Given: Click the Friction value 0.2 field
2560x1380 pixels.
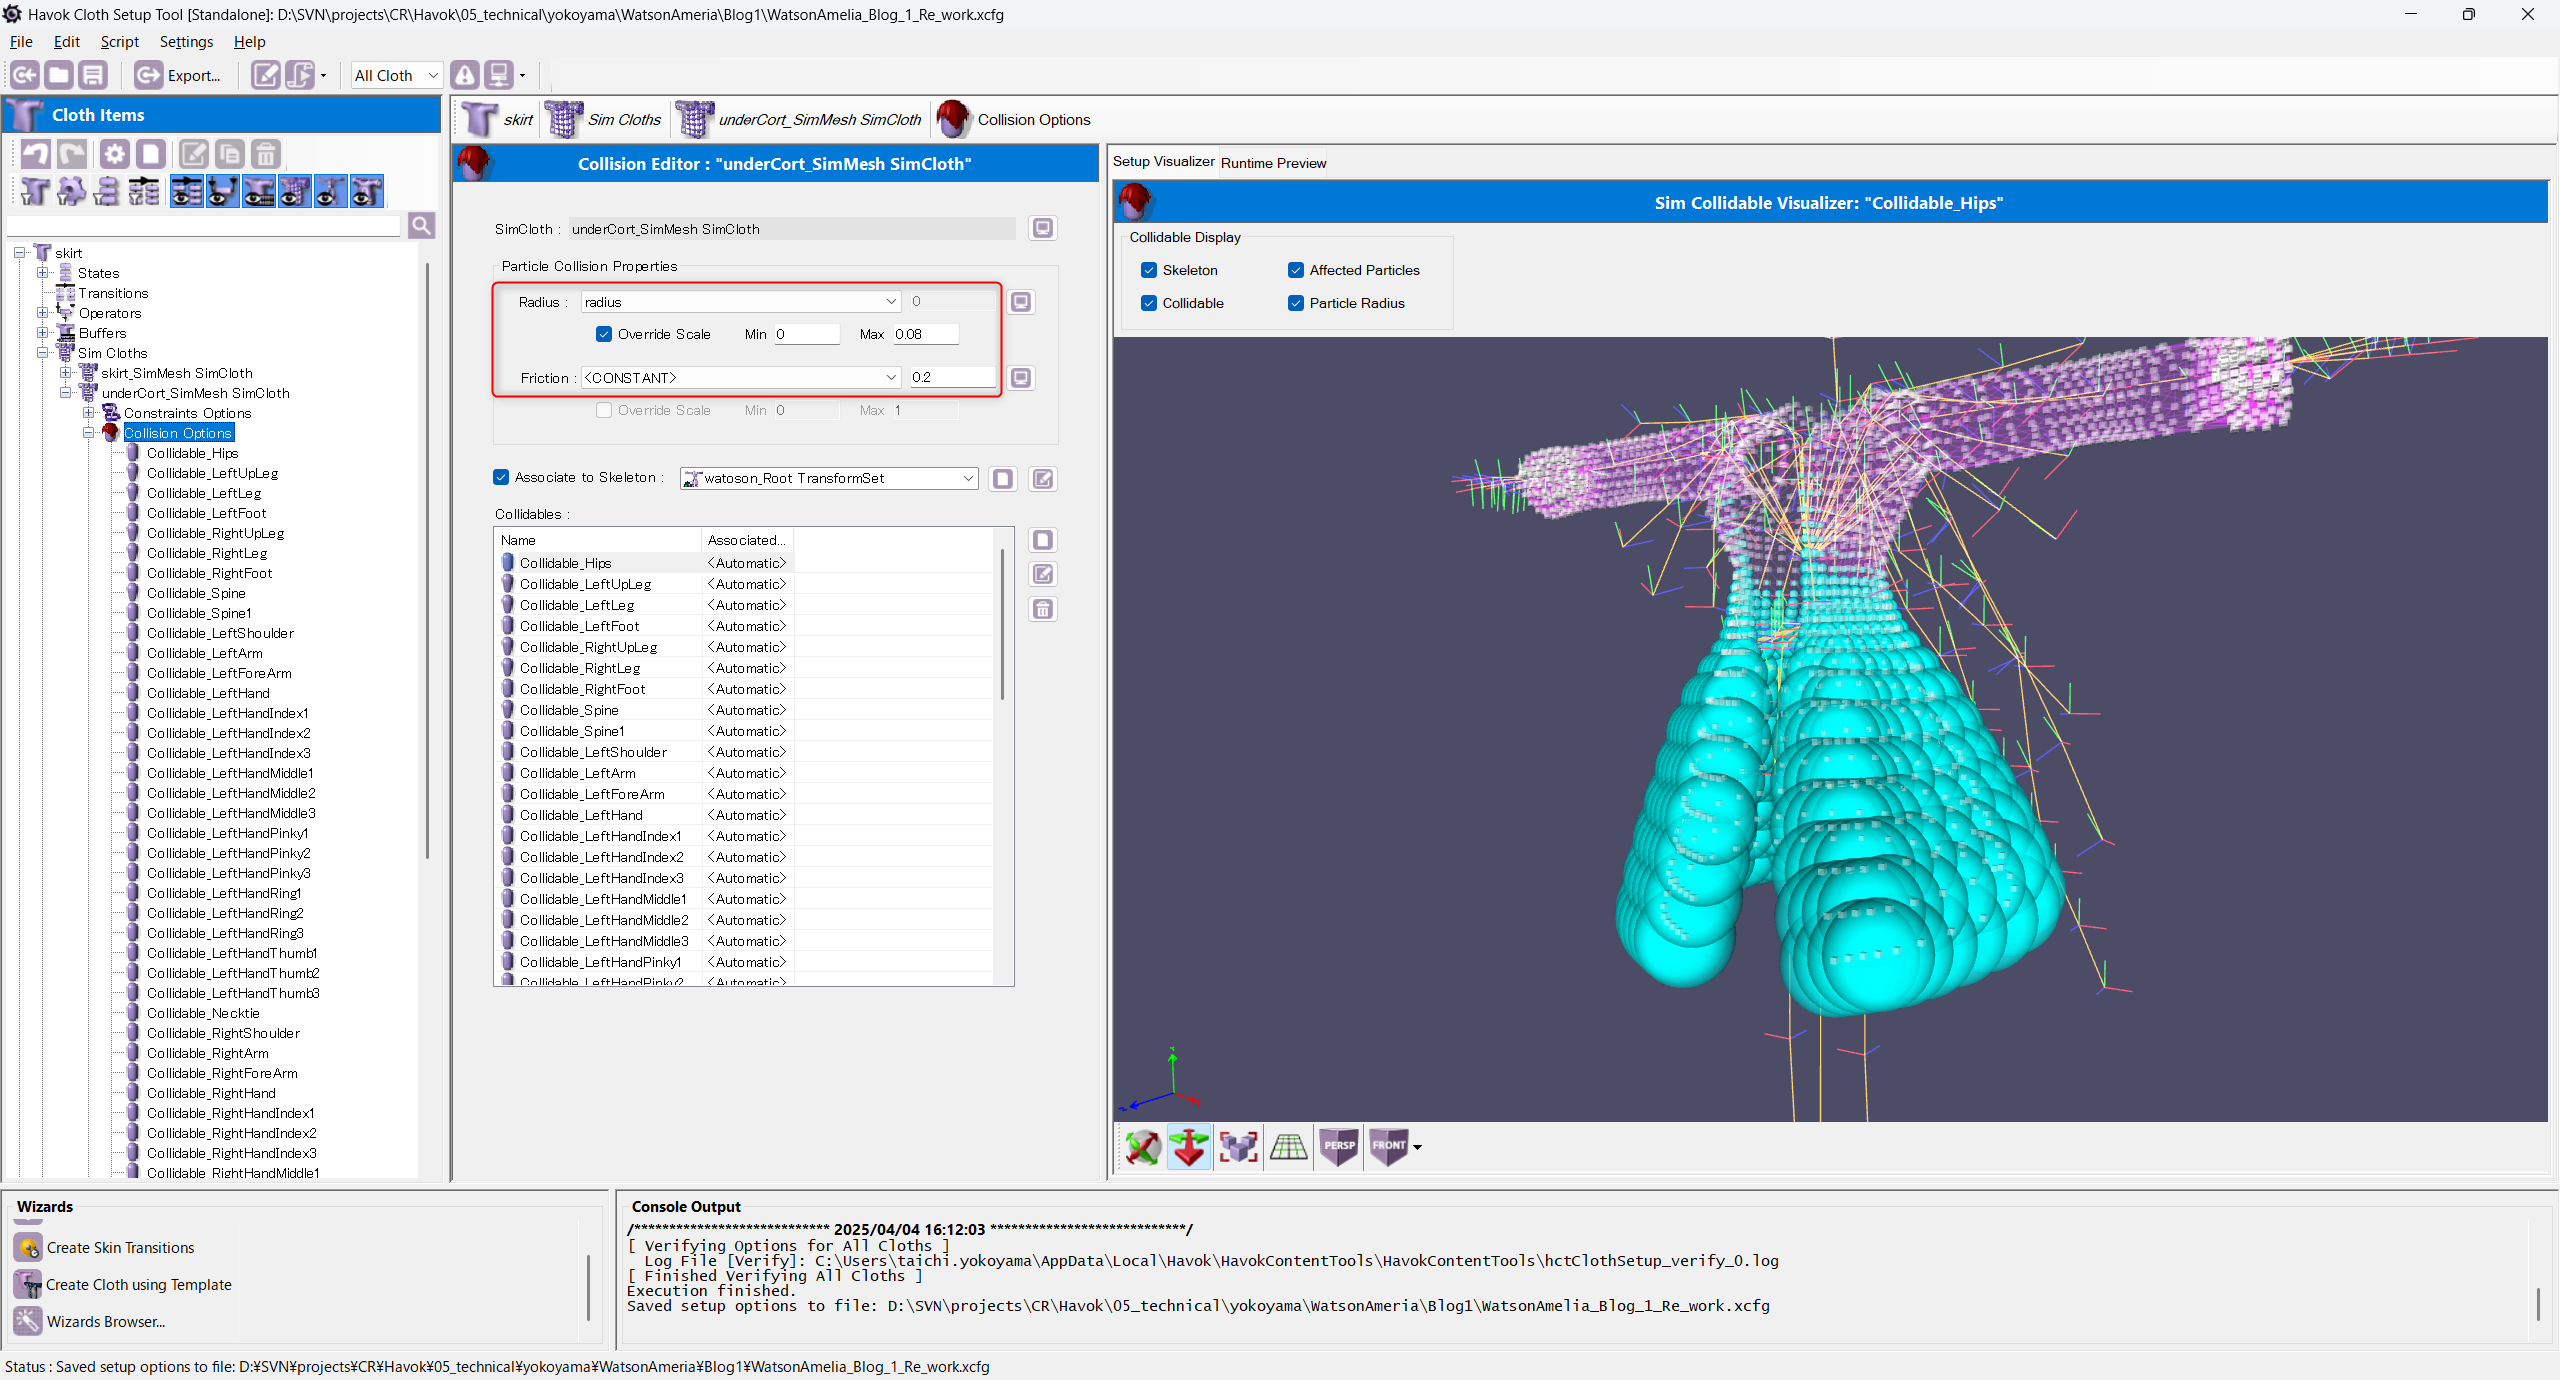Looking at the screenshot, I should click(952, 377).
